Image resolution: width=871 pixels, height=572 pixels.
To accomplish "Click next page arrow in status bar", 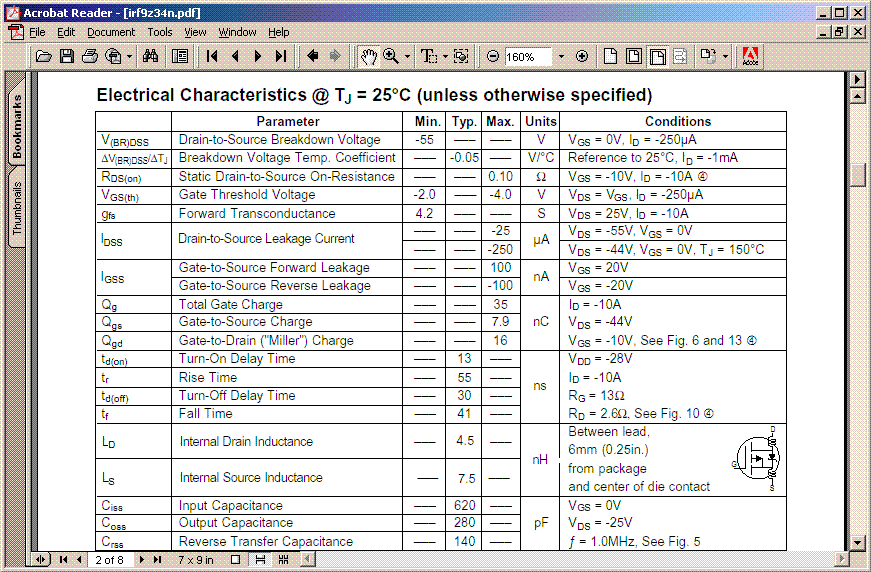I will coord(142,560).
